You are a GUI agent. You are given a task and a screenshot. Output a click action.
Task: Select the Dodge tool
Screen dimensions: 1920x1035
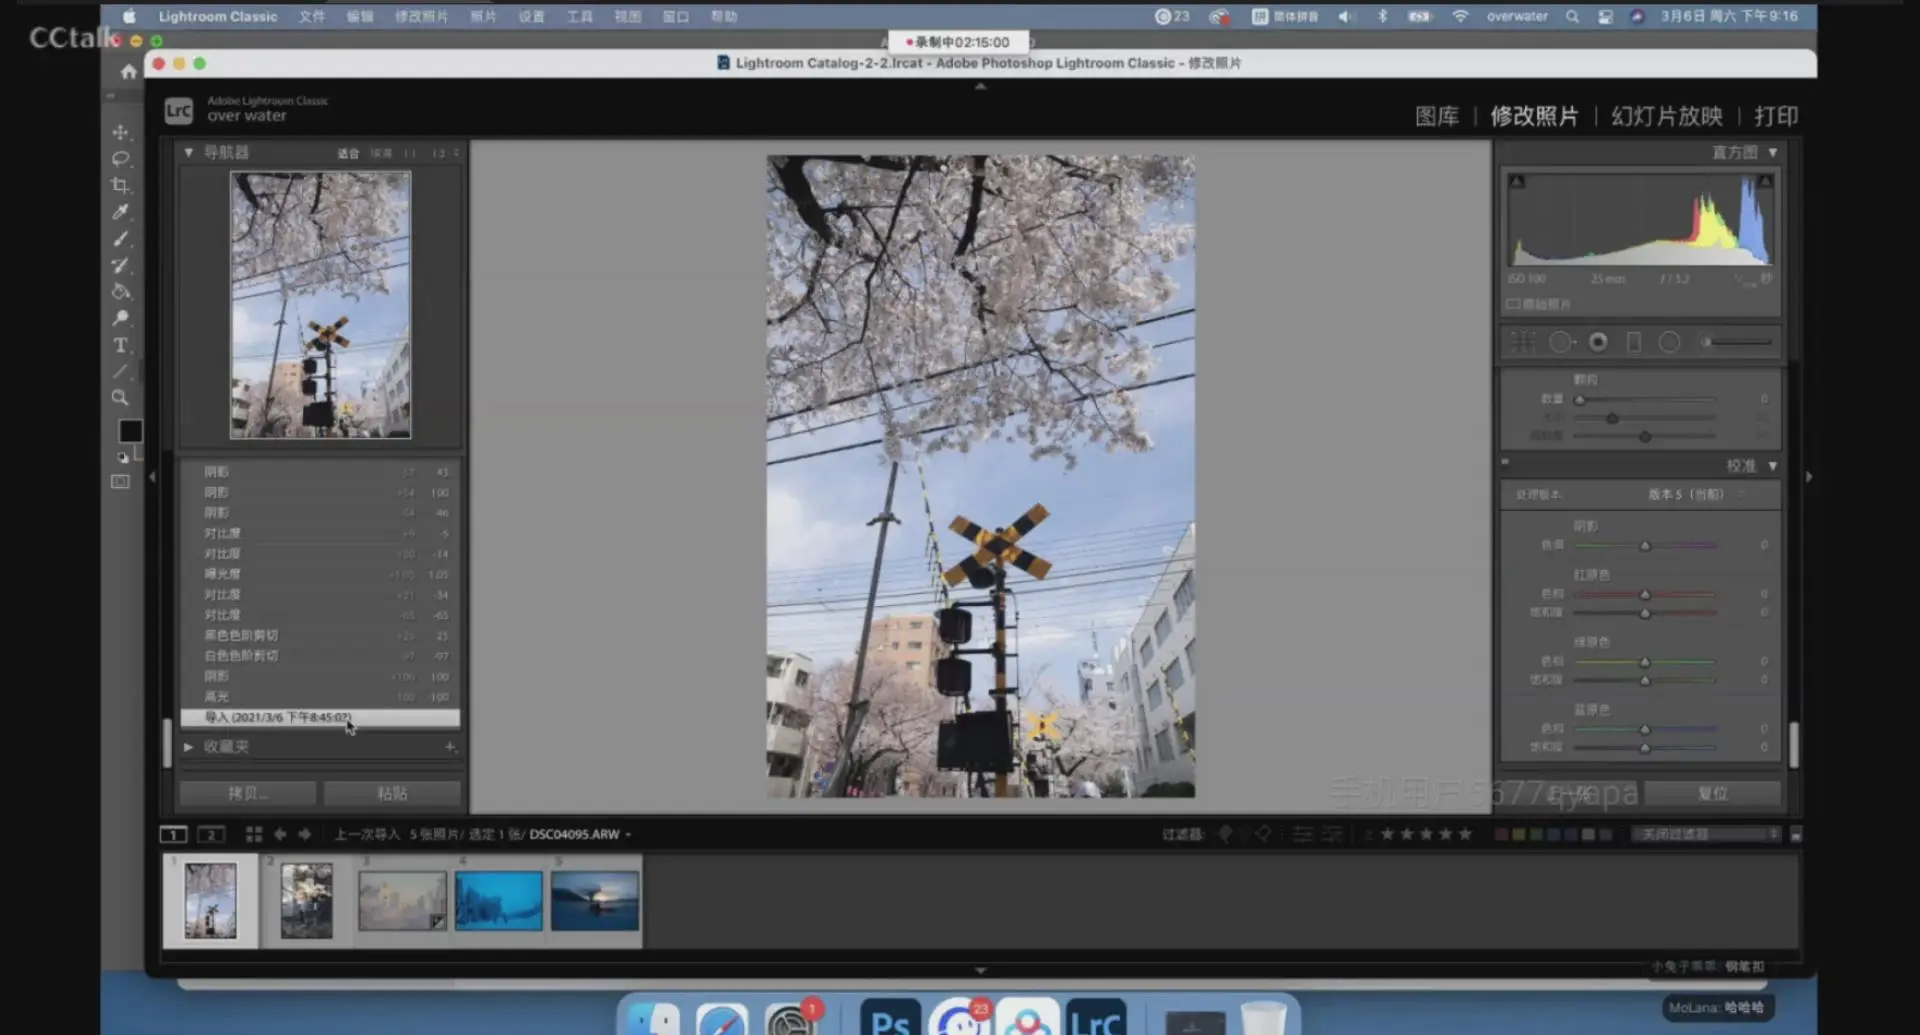tap(121, 318)
